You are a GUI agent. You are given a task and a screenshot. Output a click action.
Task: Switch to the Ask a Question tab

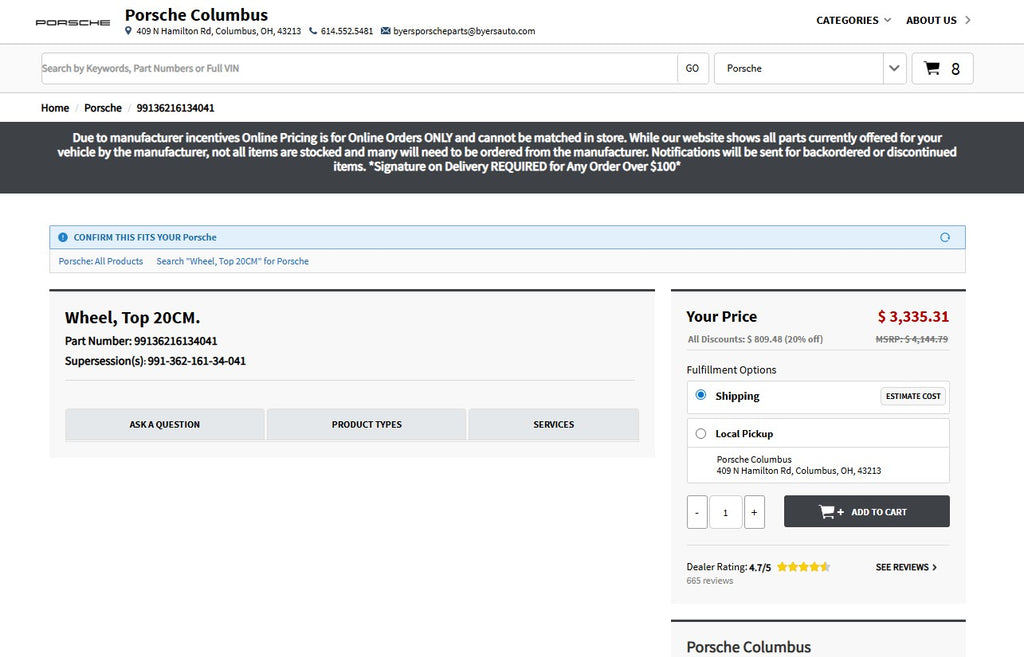[165, 424]
